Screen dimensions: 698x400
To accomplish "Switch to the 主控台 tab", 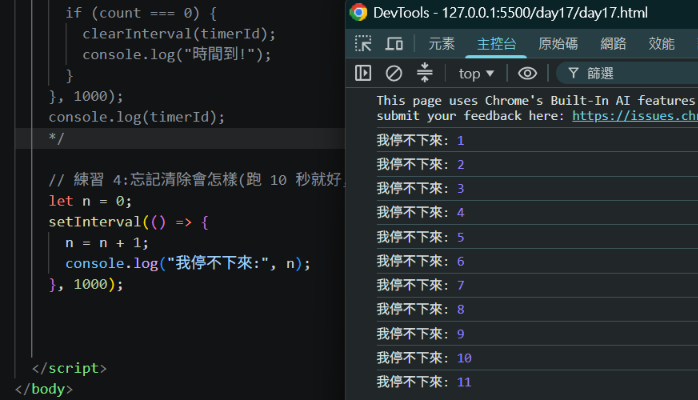I will 496,44.
